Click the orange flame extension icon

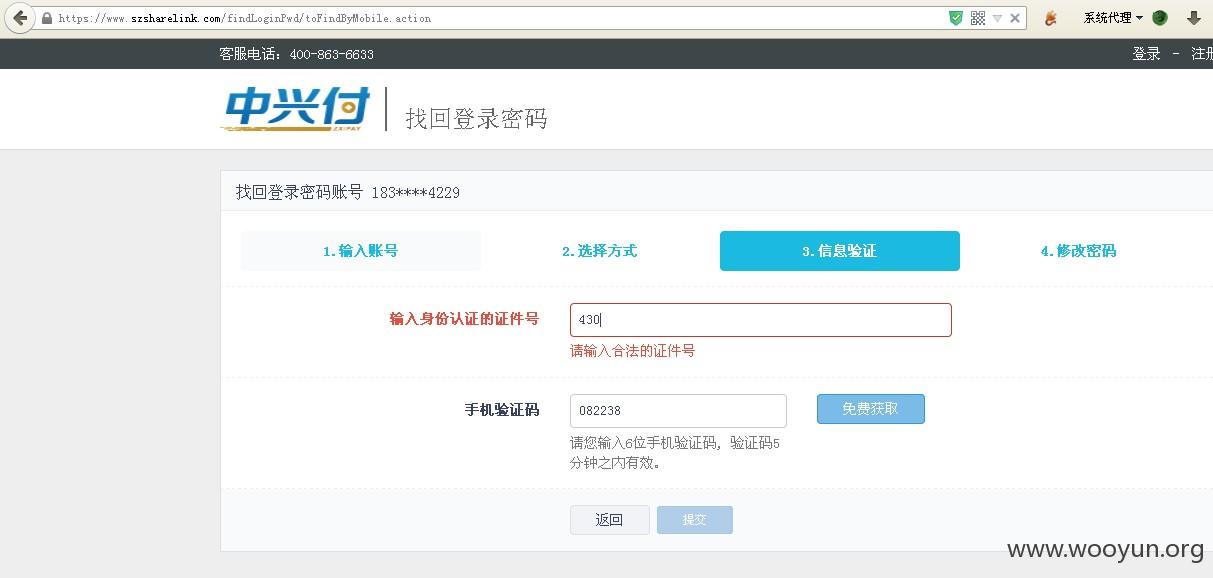point(1050,18)
